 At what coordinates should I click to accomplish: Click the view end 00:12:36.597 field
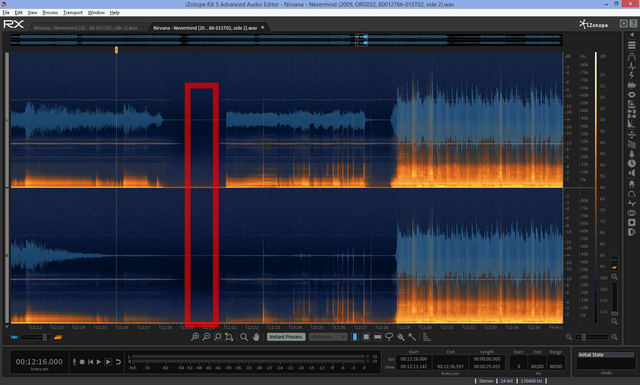[x=450, y=367]
